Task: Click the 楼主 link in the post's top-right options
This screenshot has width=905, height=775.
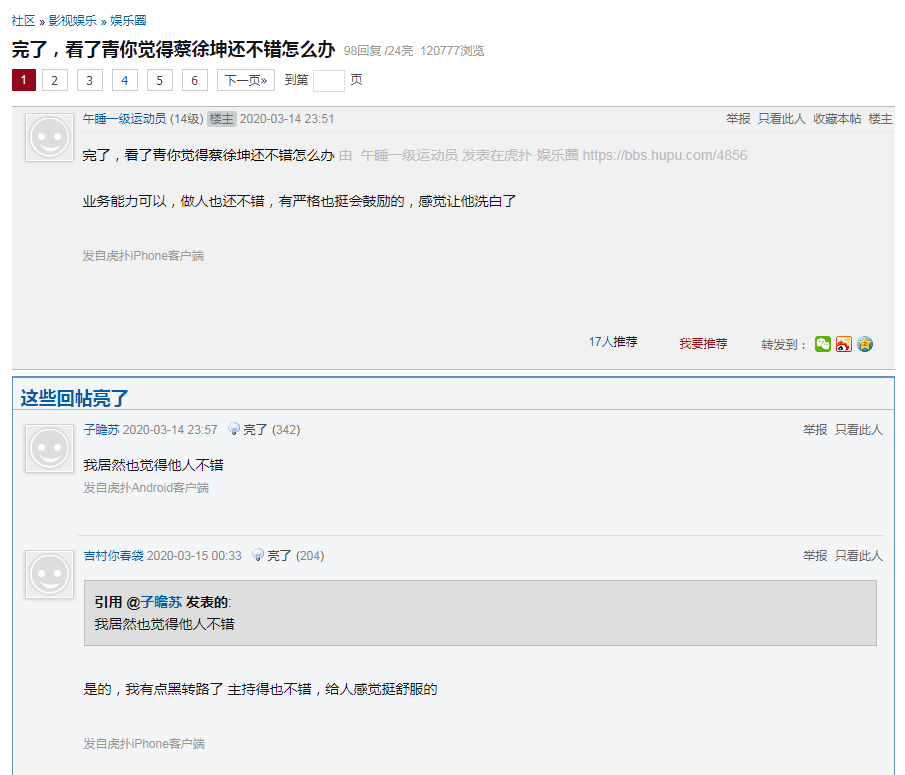Action: pyautogui.click(x=880, y=119)
